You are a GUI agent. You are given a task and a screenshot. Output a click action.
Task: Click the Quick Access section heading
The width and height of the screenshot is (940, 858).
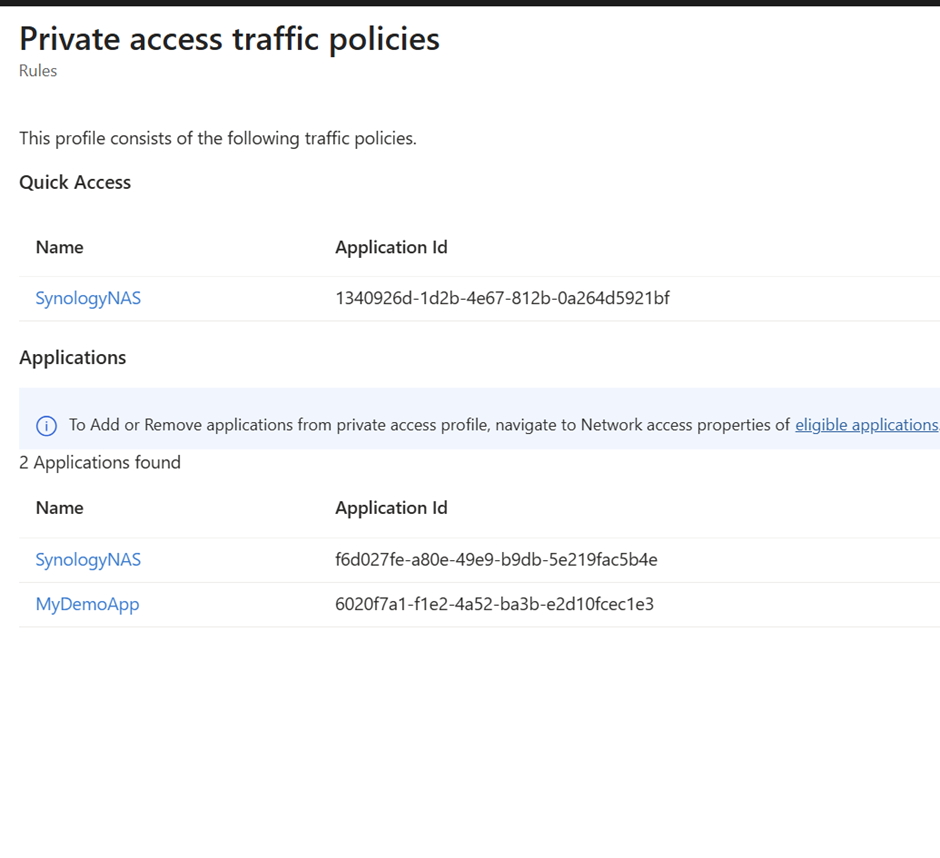[75, 182]
